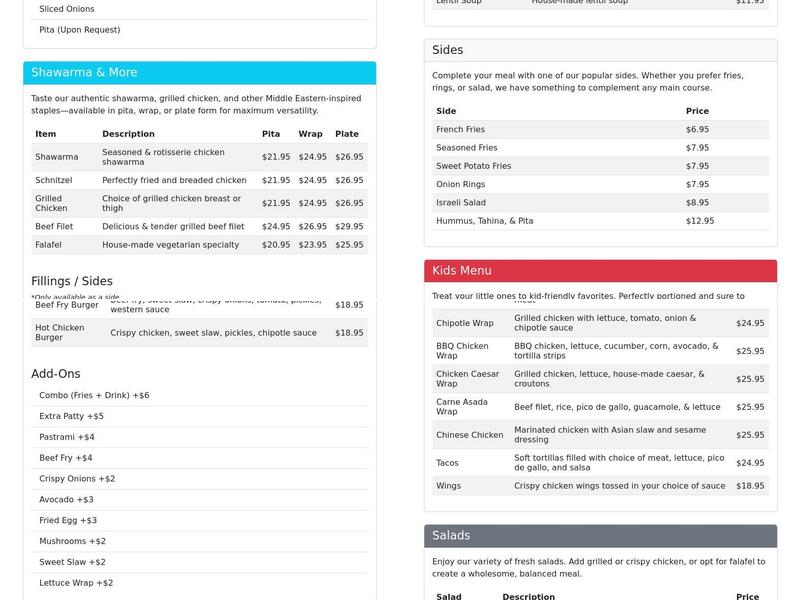The height and width of the screenshot is (600, 800).
Task: Click the Beef Filet item name
Action: coord(54,227)
